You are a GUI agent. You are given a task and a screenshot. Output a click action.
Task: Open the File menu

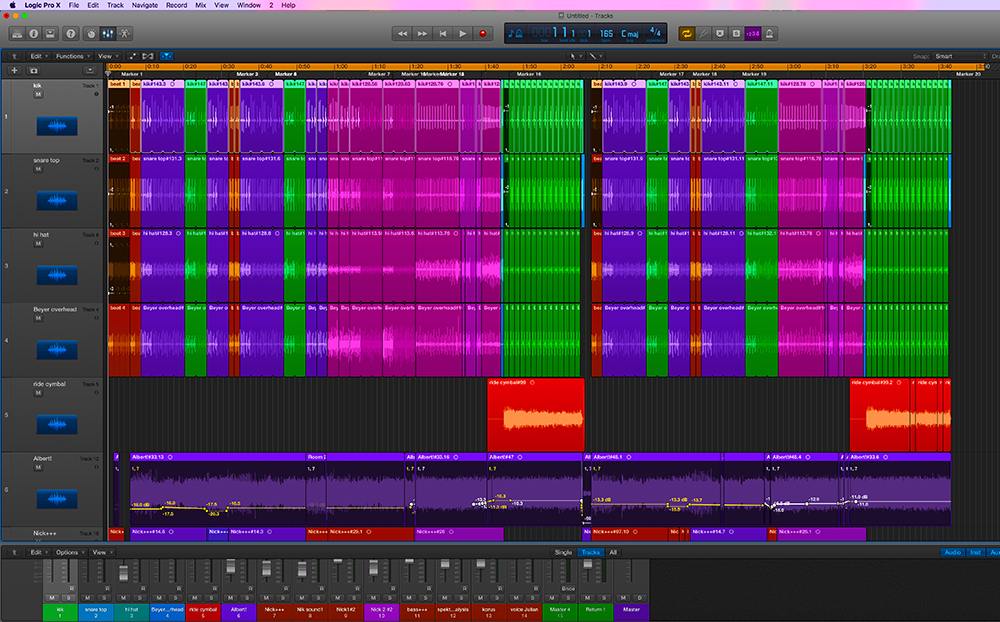pyautogui.click(x=74, y=5)
